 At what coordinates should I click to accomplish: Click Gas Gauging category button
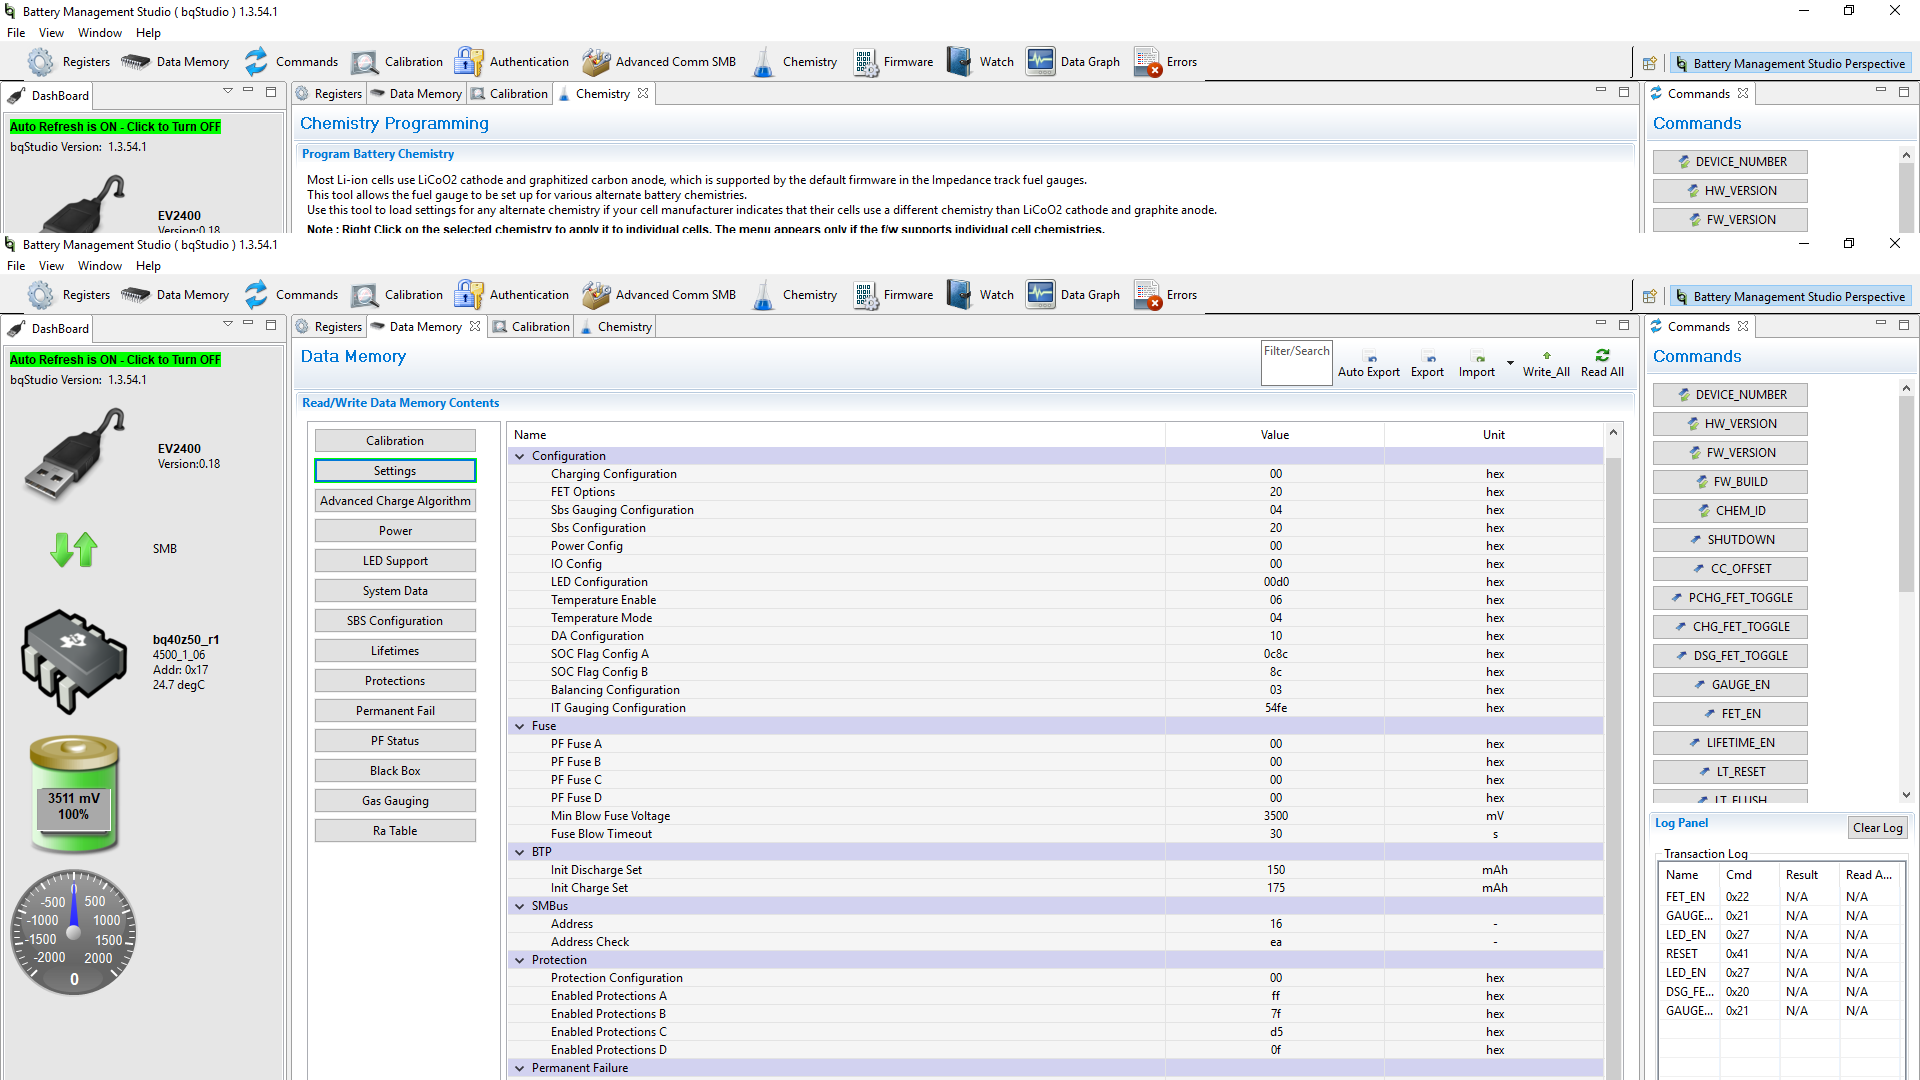[x=395, y=801]
